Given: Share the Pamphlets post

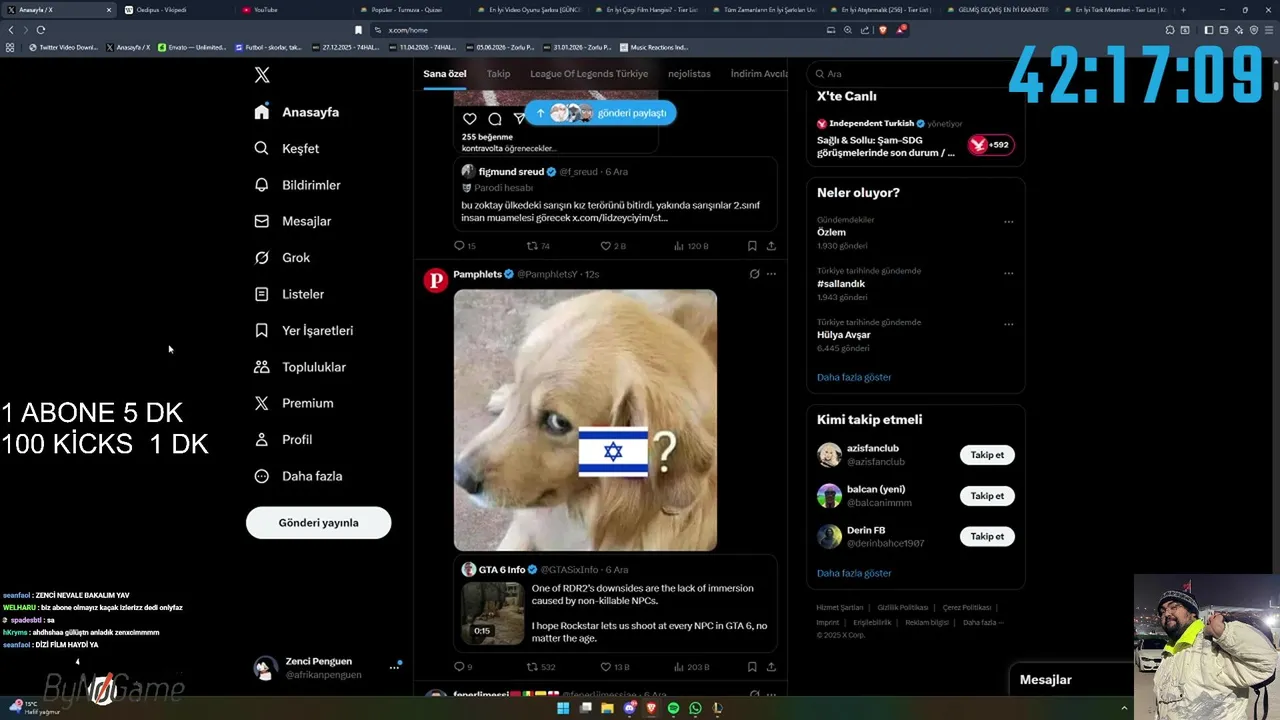Looking at the screenshot, I should coord(771,666).
